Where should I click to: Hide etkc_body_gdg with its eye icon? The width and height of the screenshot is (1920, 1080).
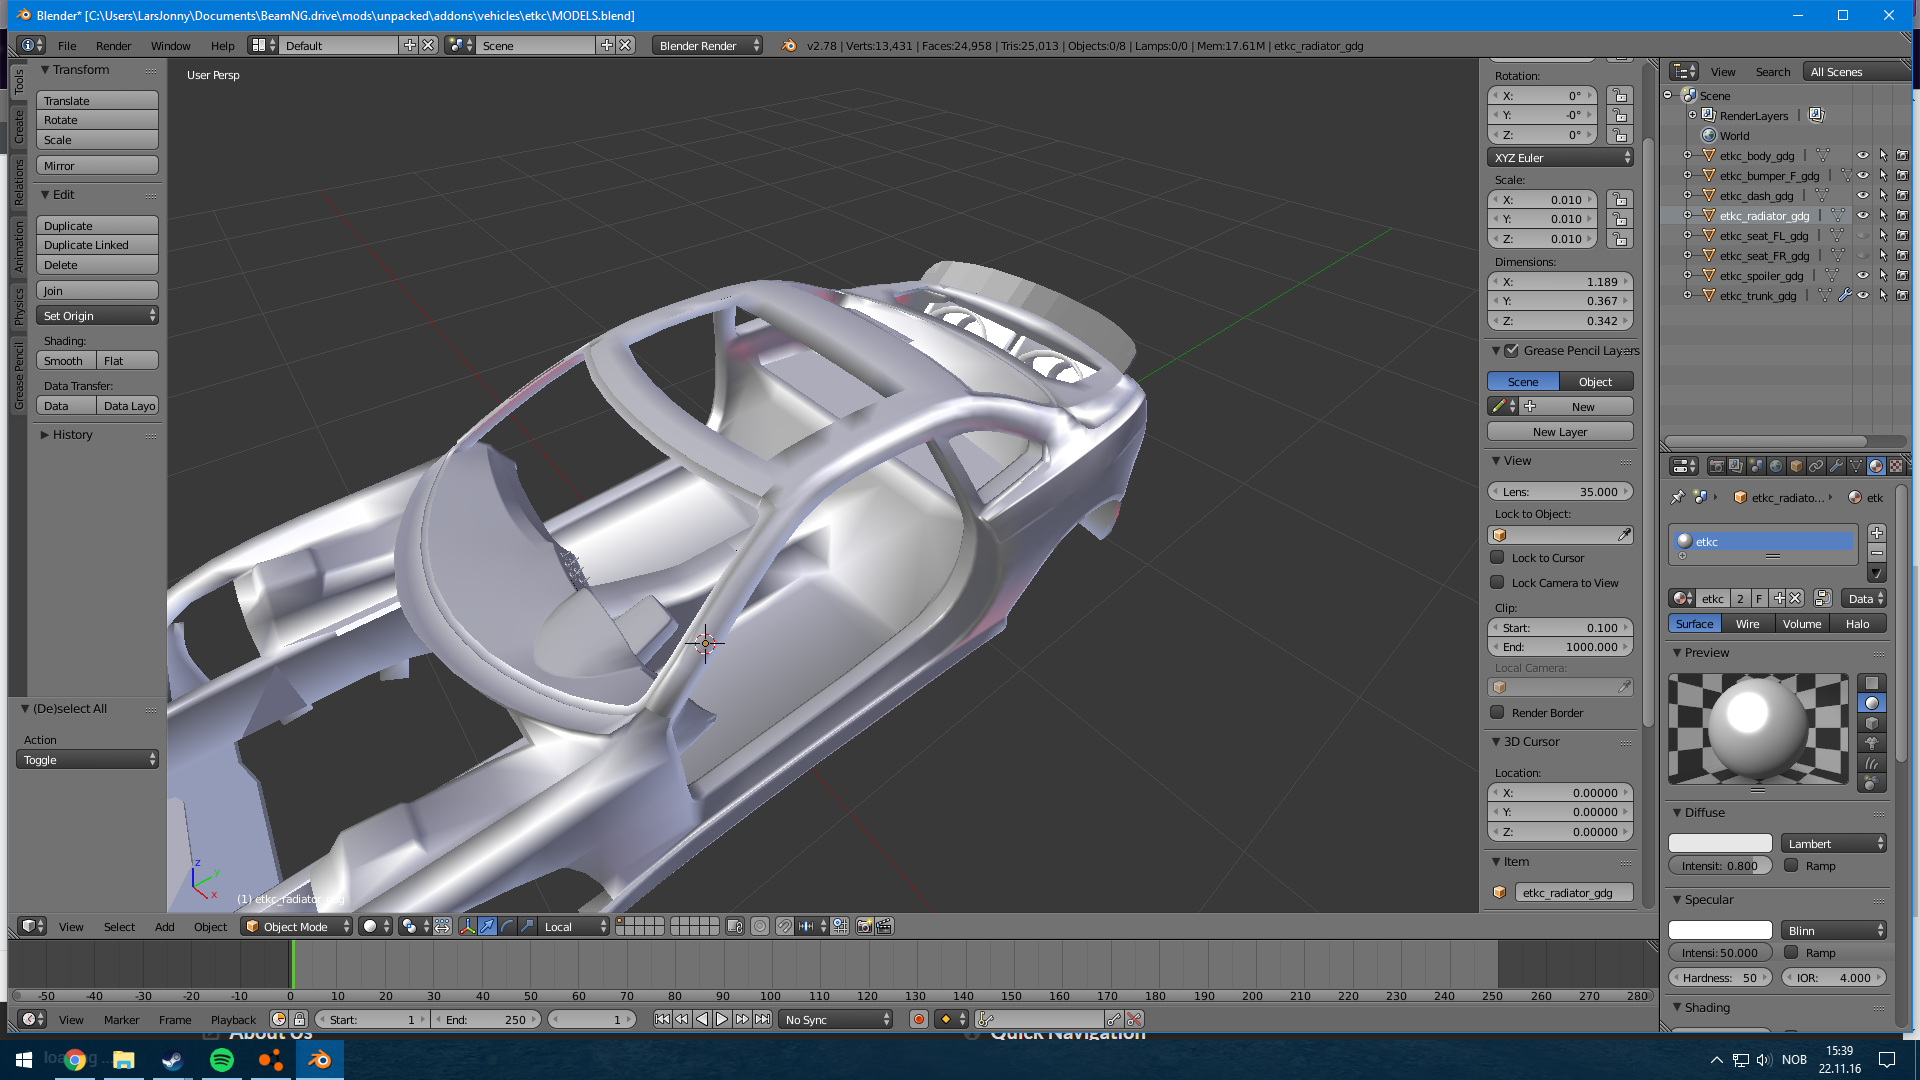[1862, 156]
